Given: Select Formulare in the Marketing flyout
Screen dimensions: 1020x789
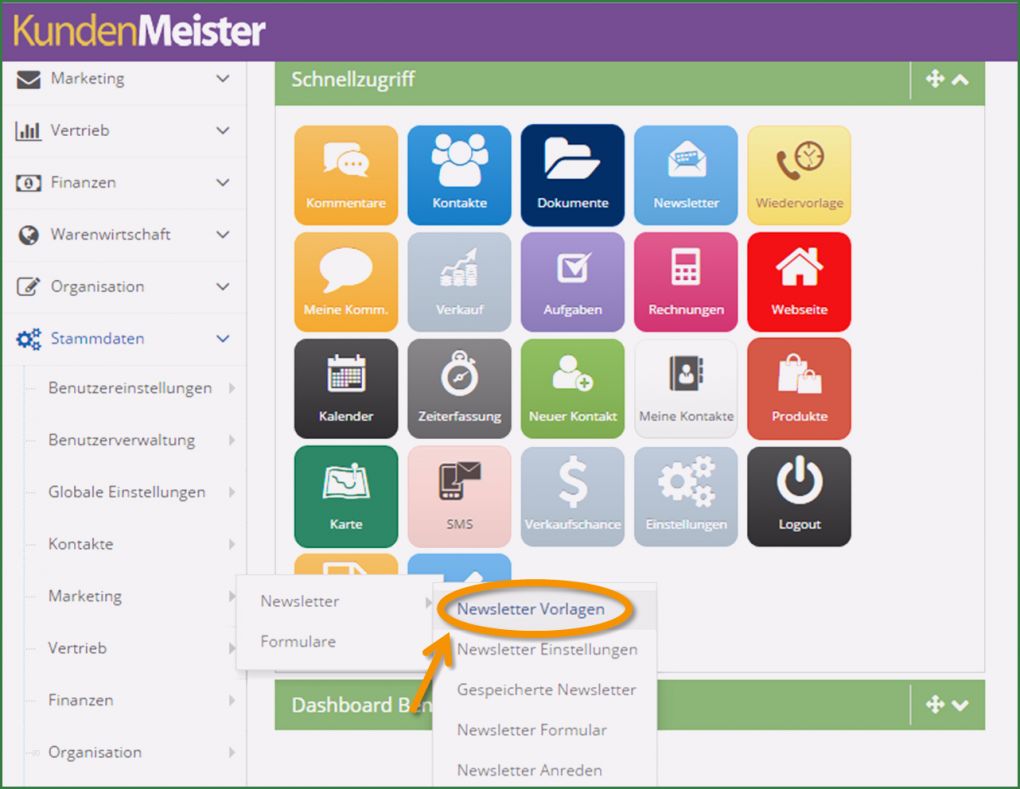Looking at the screenshot, I should tap(298, 642).
